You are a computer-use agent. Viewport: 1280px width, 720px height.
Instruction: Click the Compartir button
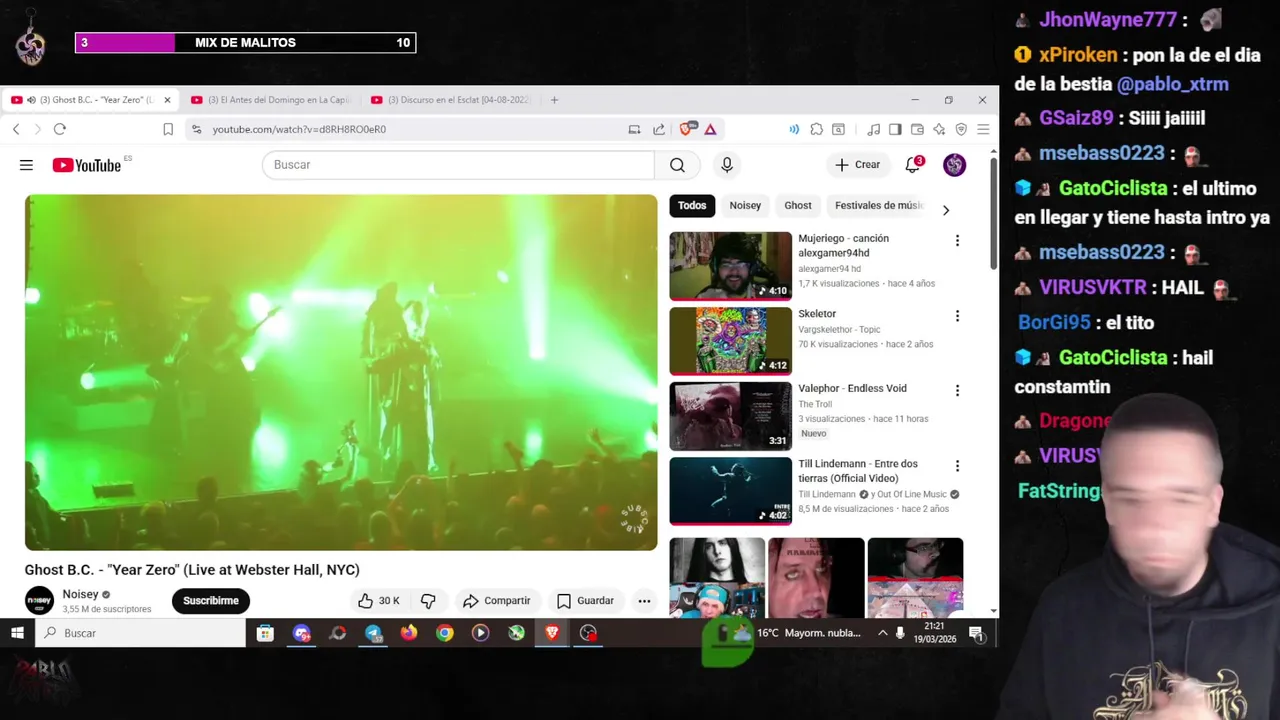click(x=497, y=601)
